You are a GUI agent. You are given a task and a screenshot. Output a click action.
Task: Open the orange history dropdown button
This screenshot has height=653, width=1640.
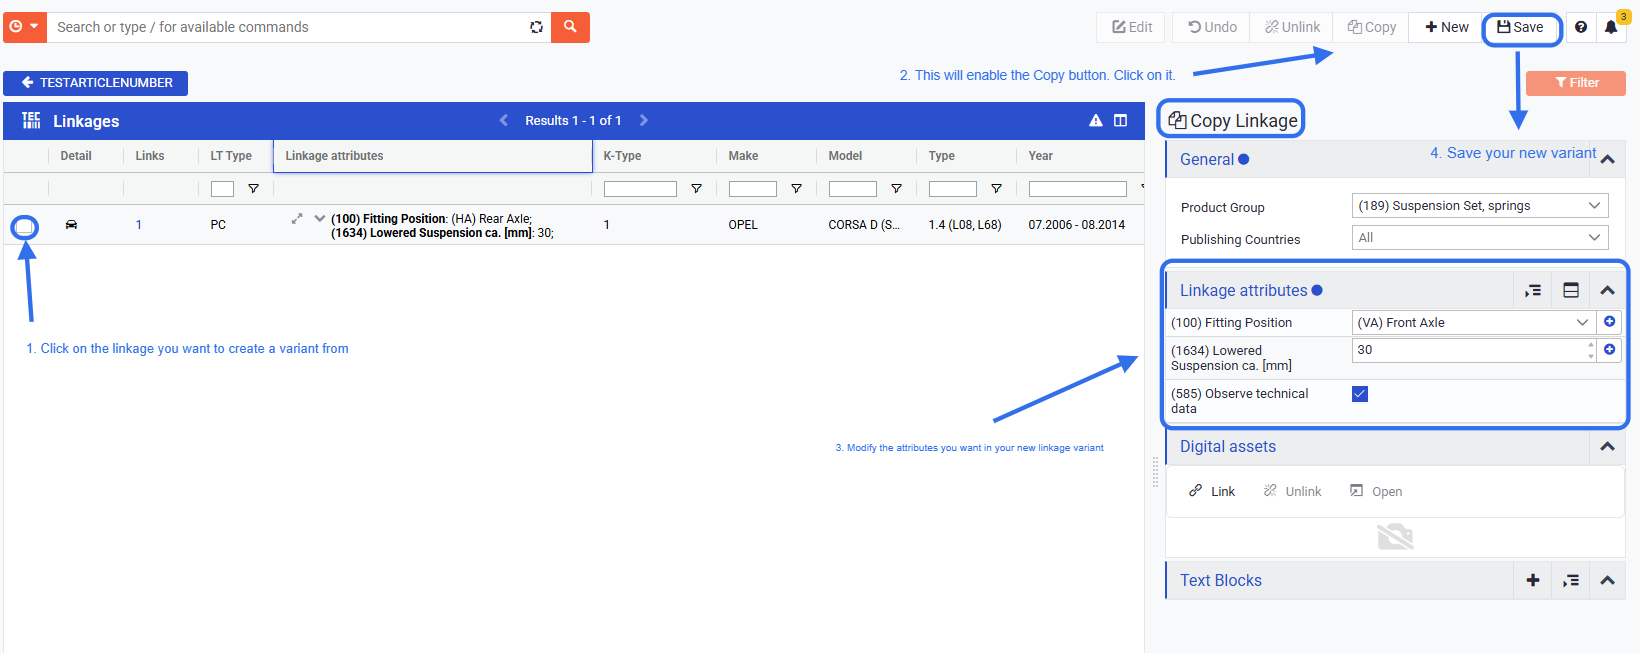coord(25,27)
